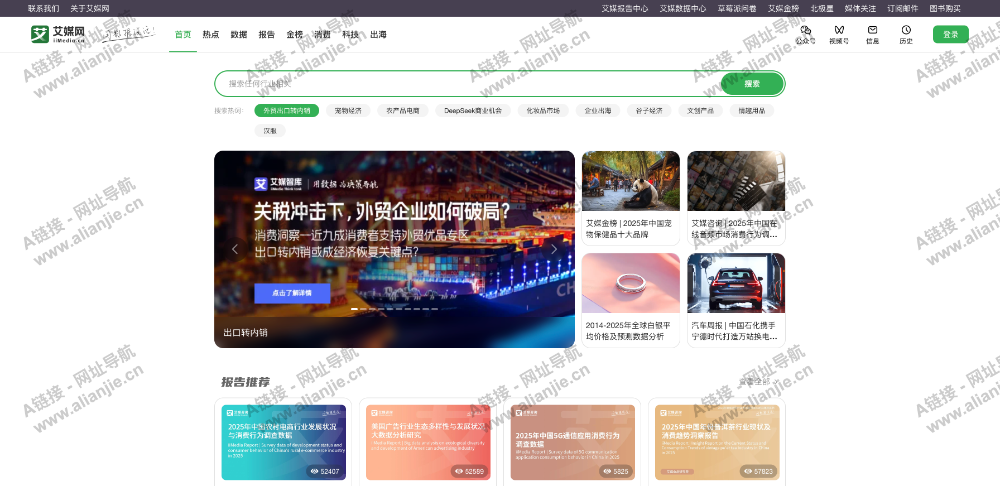Viewport: 1000px width, 486px height.
Task: Open 汽车周报 中国石化携手宁德时代 article title
Action: pyautogui.click(x=735, y=331)
